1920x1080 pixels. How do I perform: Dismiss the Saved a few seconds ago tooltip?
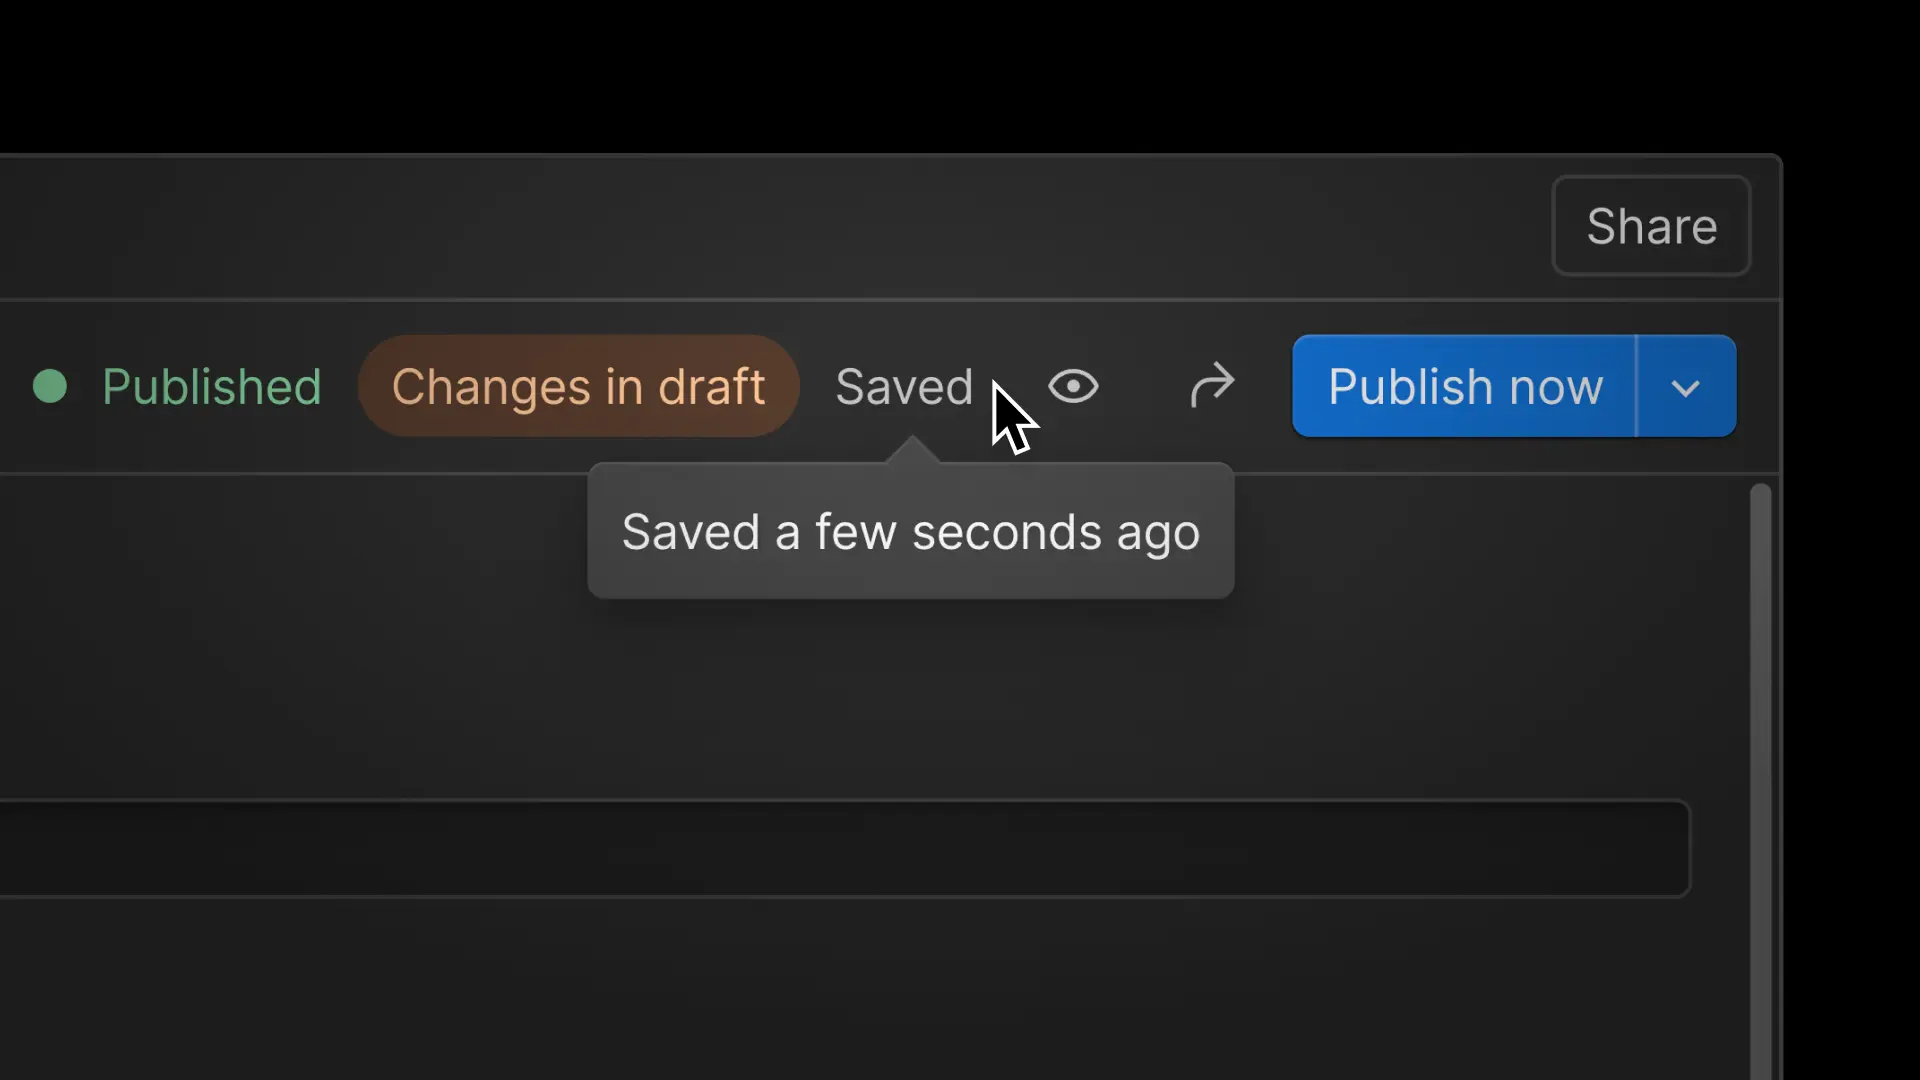point(910,531)
